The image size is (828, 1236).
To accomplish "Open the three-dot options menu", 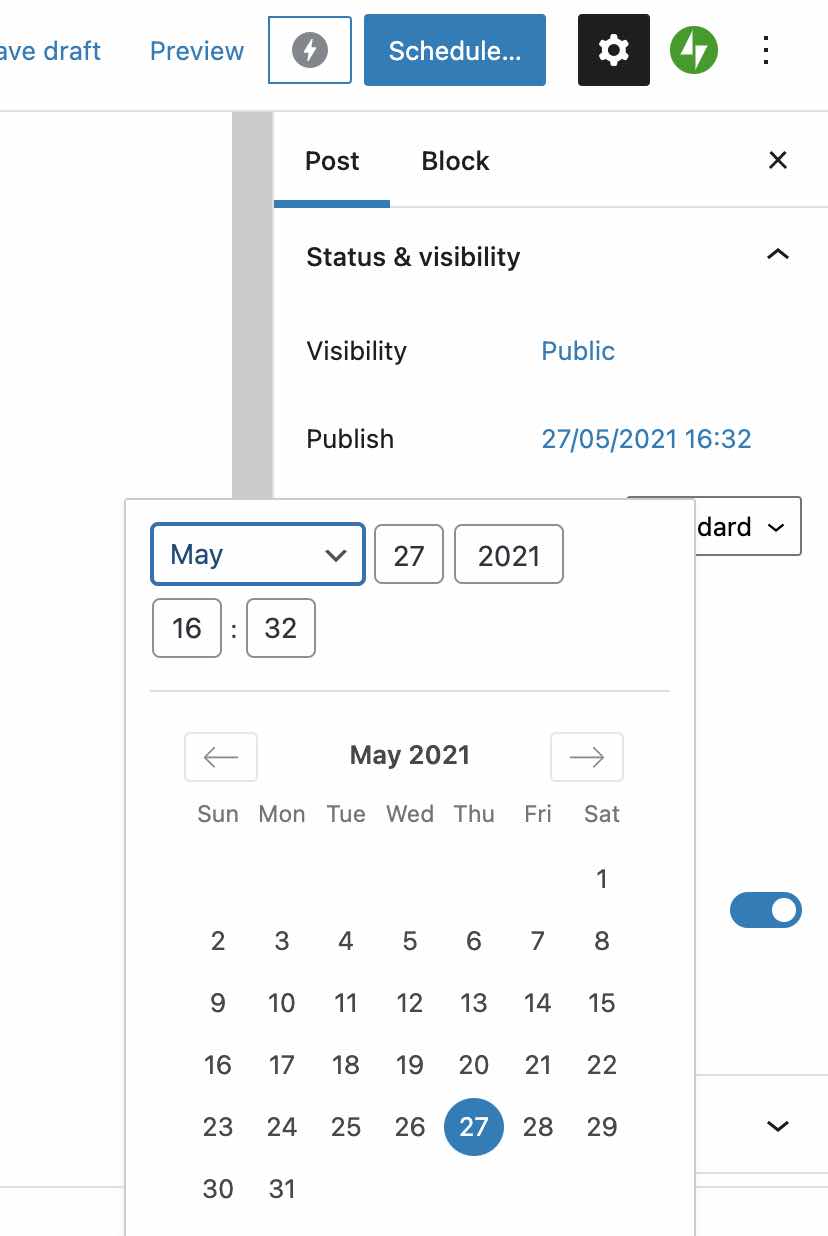I will click(x=766, y=50).
